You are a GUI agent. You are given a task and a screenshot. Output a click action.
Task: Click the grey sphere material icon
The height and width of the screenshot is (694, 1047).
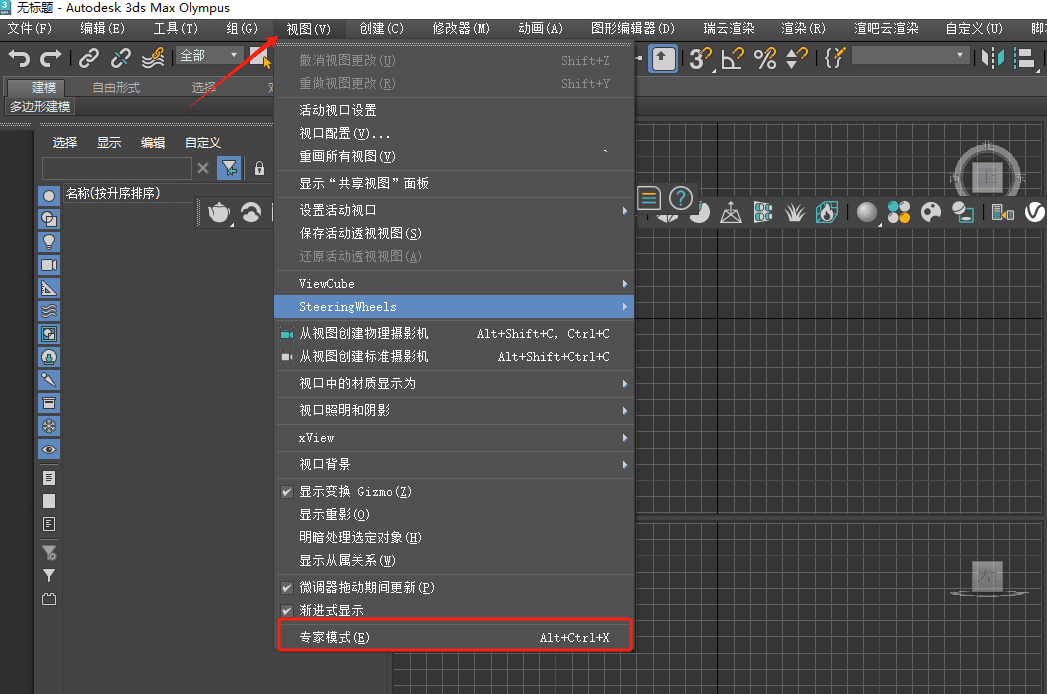tap(866, 212)
